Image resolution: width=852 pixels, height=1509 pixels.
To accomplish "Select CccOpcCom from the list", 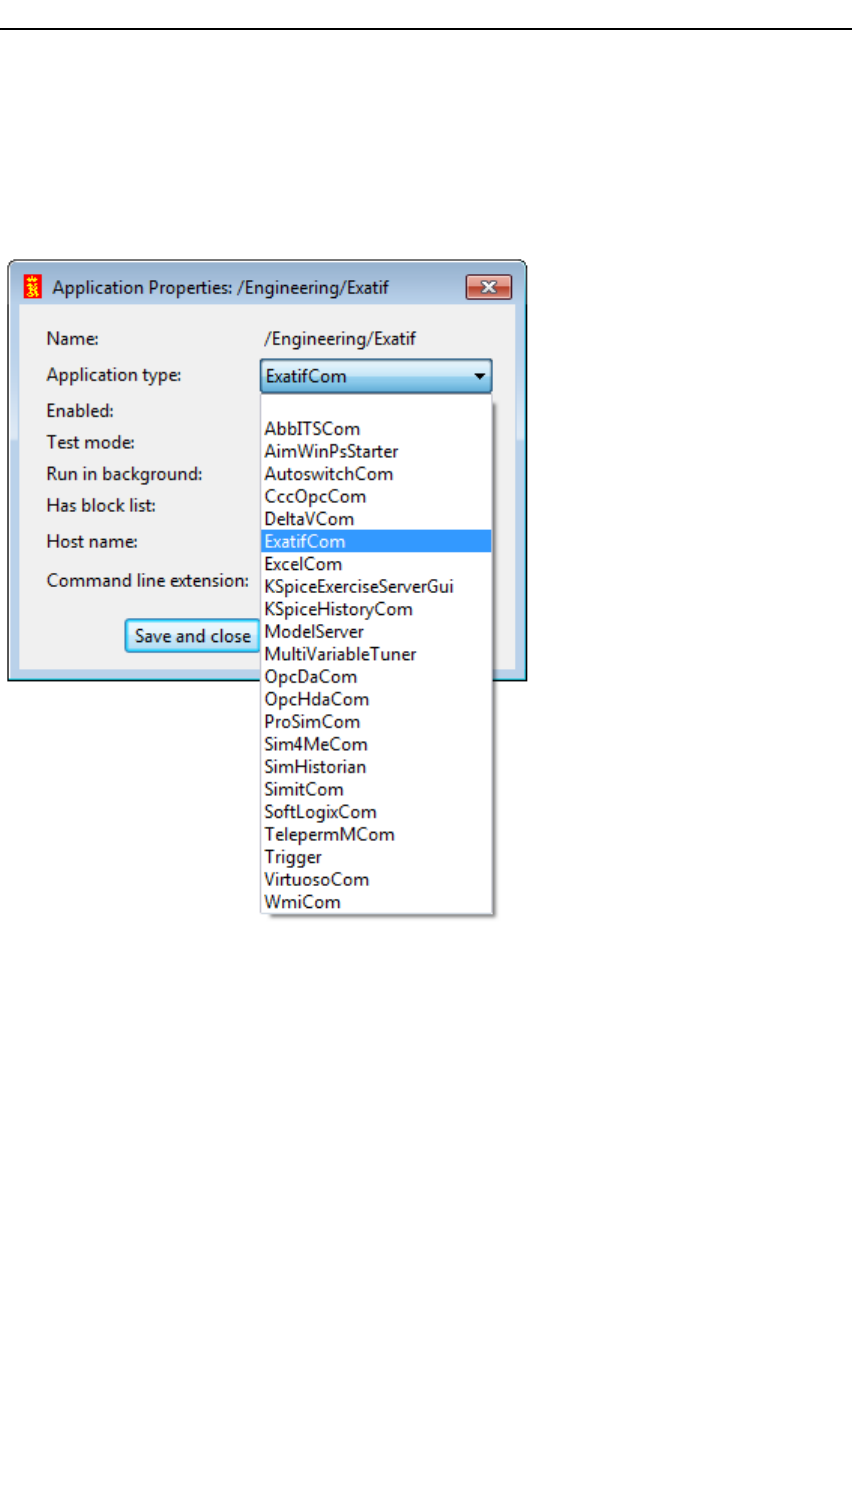I will point(376,496).
